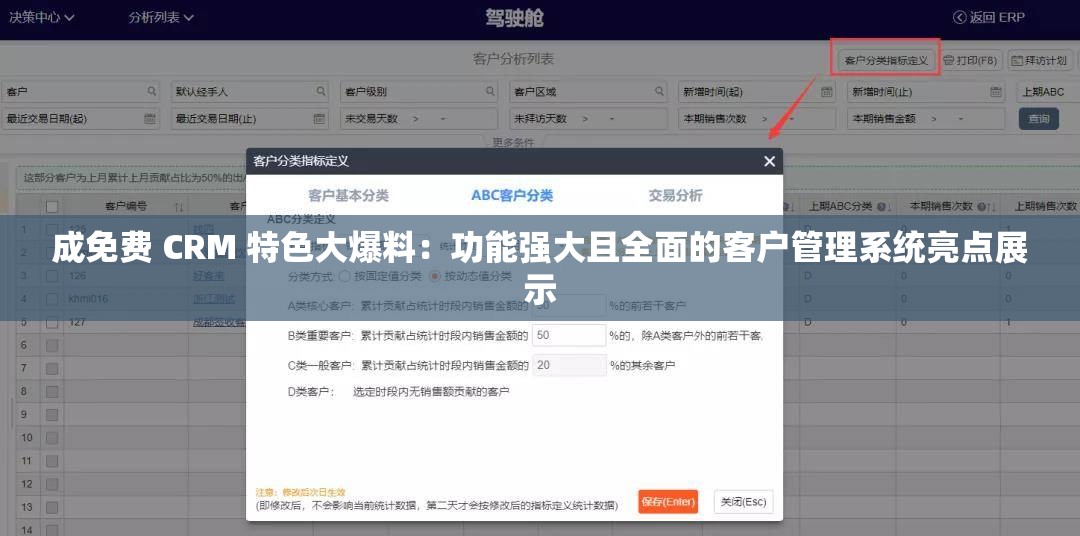This screenshot has width=1080, height=536.
Task: Check the checkbox in row 11
Action: click(52, 460)
